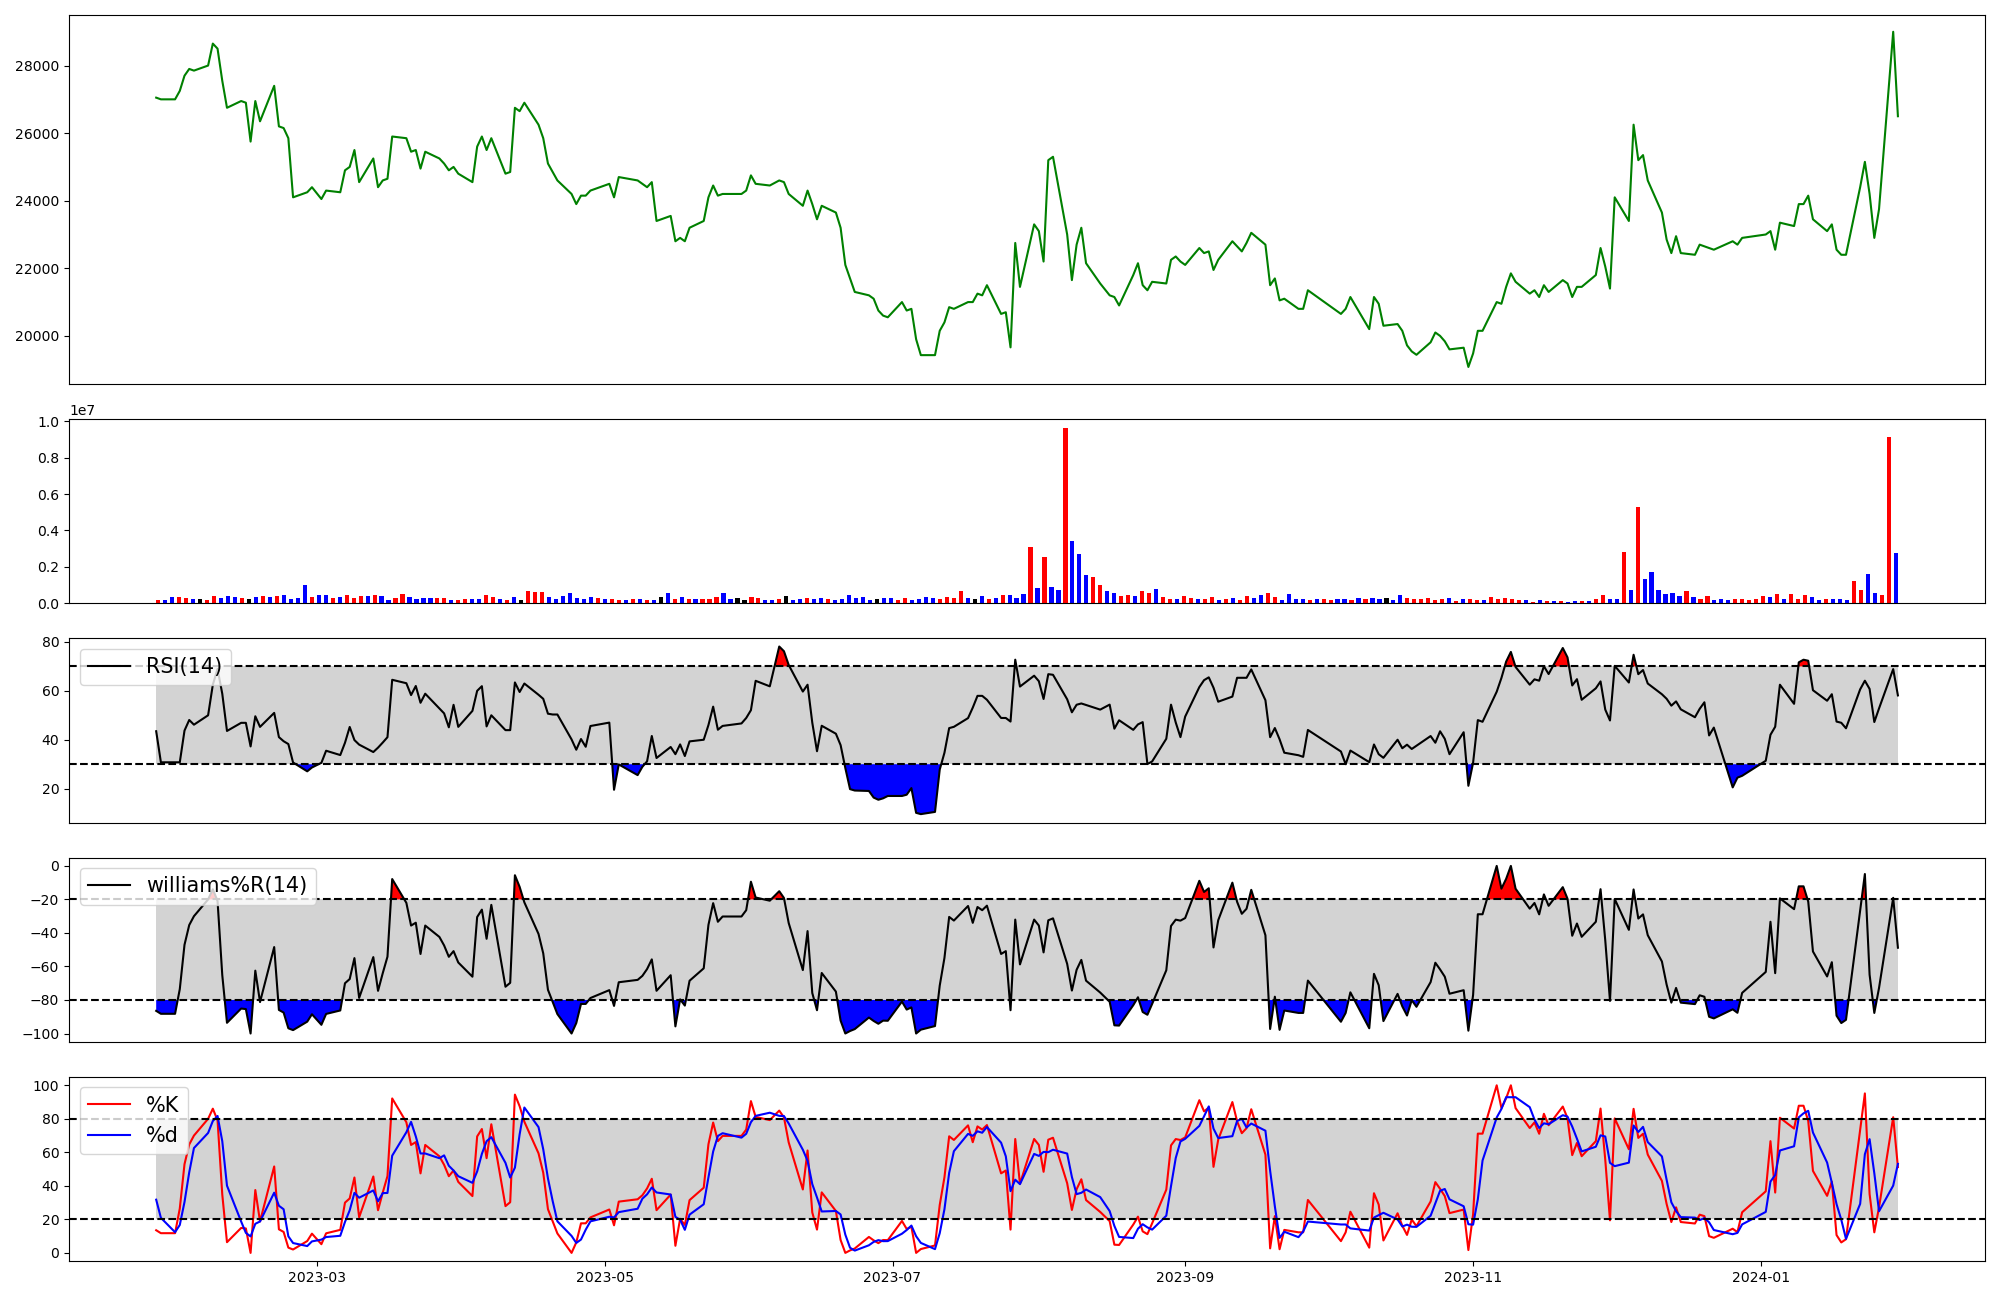Click the 100 tick on the stochastic axis
This screenshot has height=1300, width=2000.
46,1086
